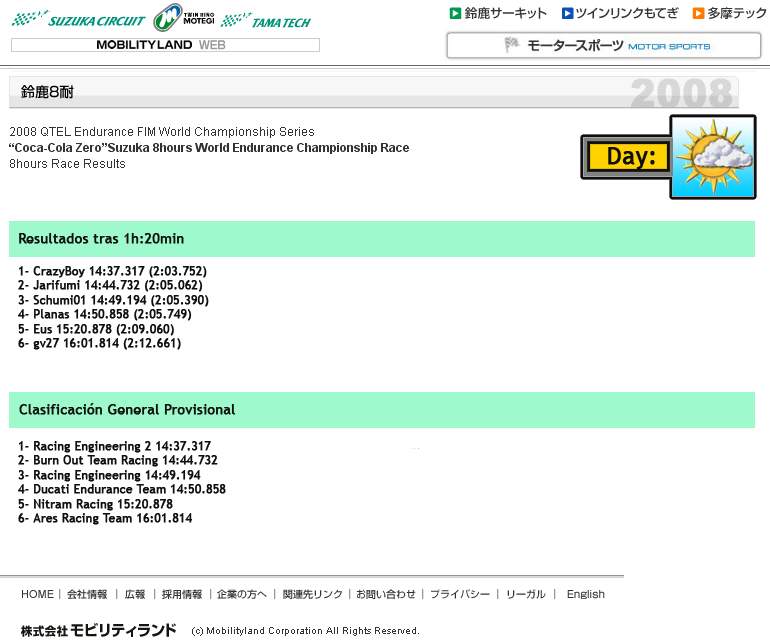Select the Ares Racing Team row
The height and width of the screenshot is (642, 770).
point(105,518)
